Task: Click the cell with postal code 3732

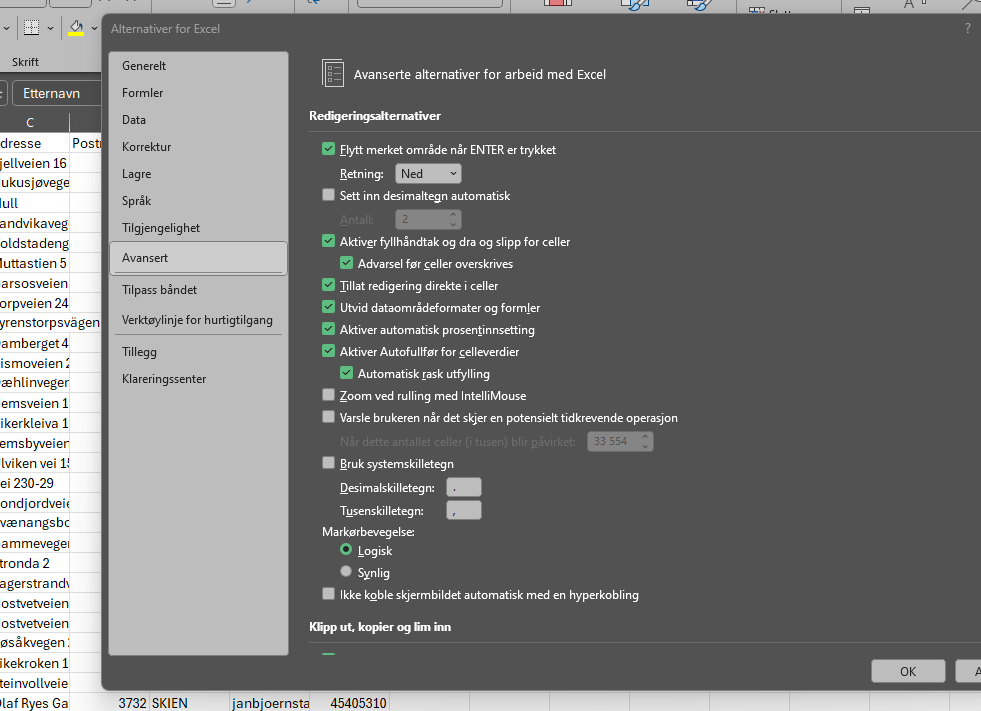Action: pyautogui.click(x=109, y=703)
